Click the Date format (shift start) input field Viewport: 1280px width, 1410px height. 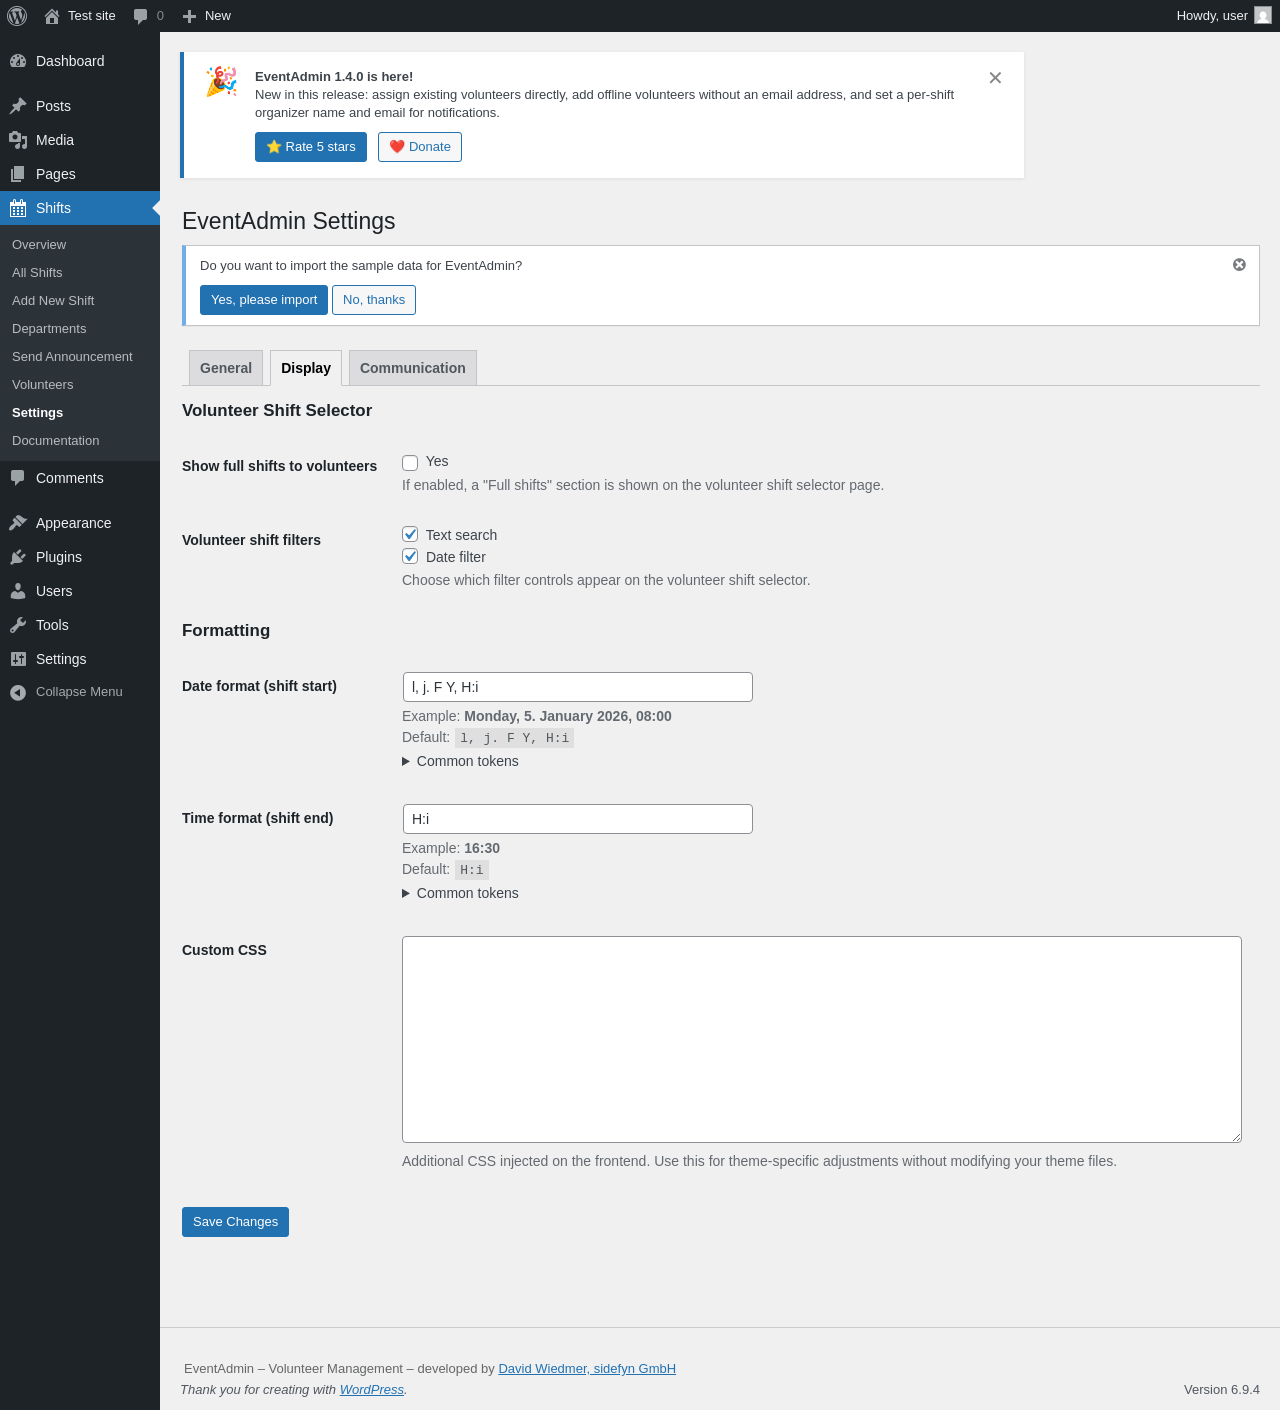(577, 687)
